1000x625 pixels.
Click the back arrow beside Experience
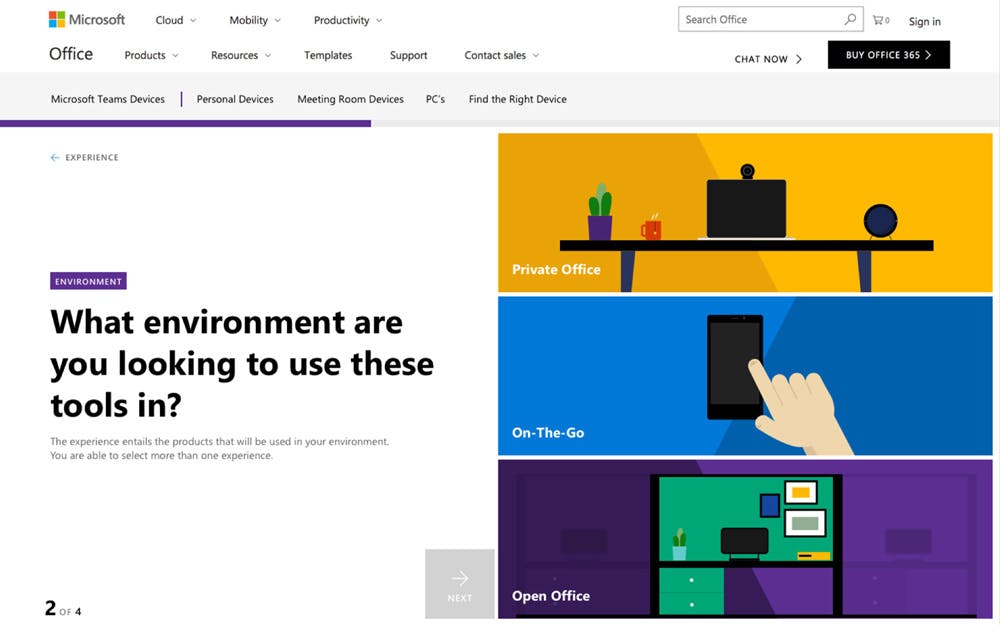55,158
